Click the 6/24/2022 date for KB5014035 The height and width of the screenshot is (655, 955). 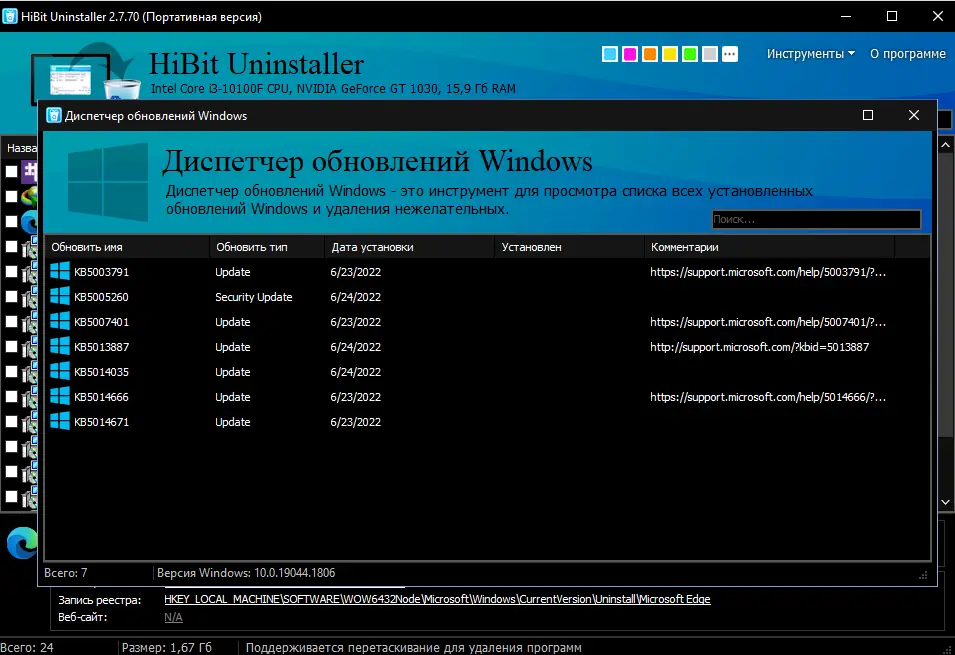(356, 372)
